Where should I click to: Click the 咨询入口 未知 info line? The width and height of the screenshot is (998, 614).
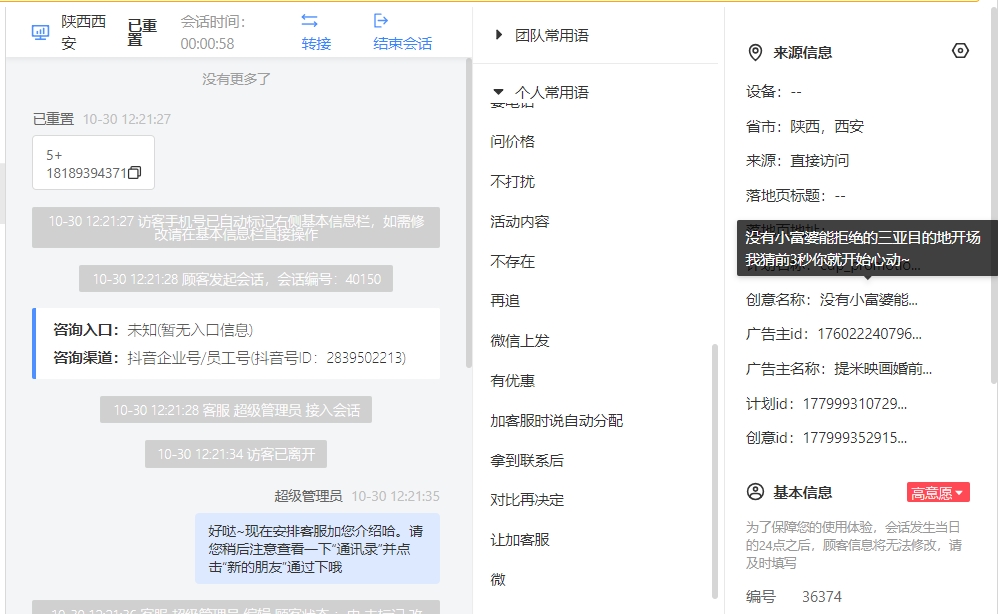(153, 330)
